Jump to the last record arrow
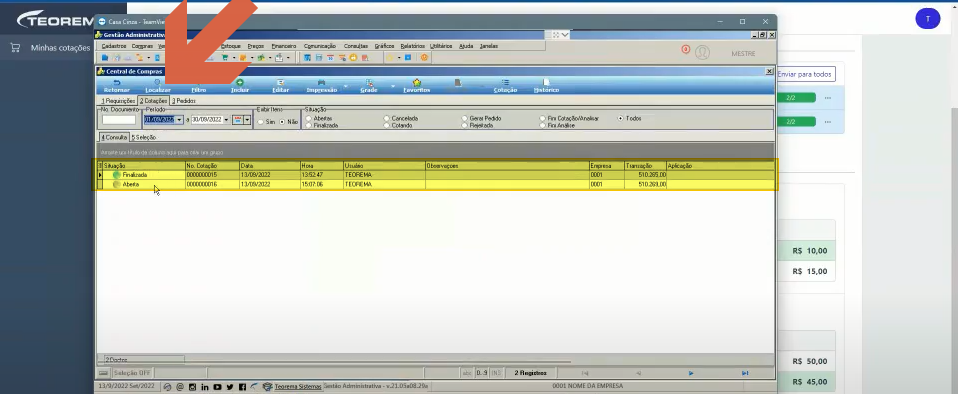 coord(745,373)
